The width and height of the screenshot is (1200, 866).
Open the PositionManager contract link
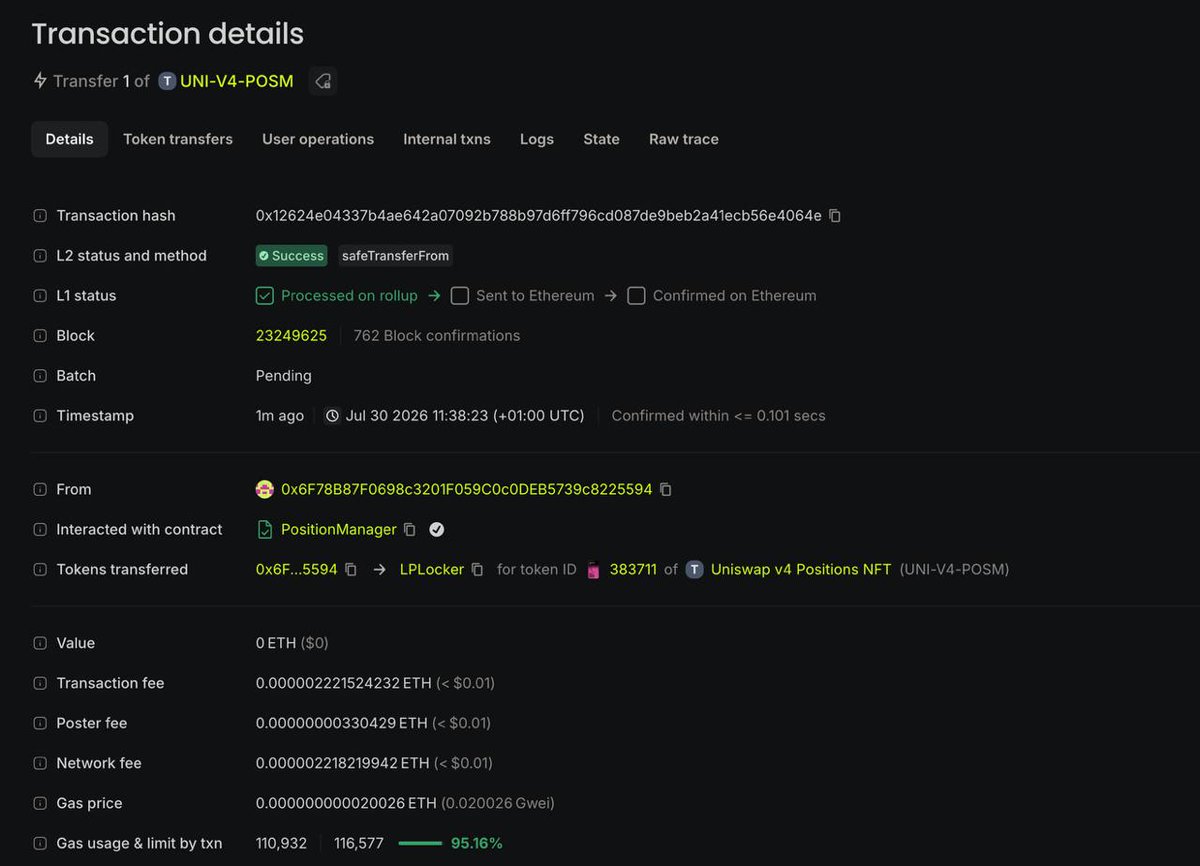pos(339,530)
